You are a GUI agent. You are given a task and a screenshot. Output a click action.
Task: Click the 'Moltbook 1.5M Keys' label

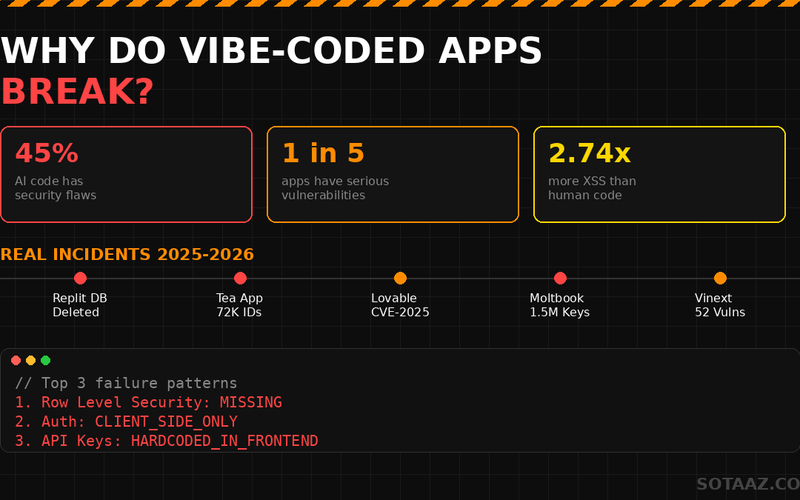[560, 305]
